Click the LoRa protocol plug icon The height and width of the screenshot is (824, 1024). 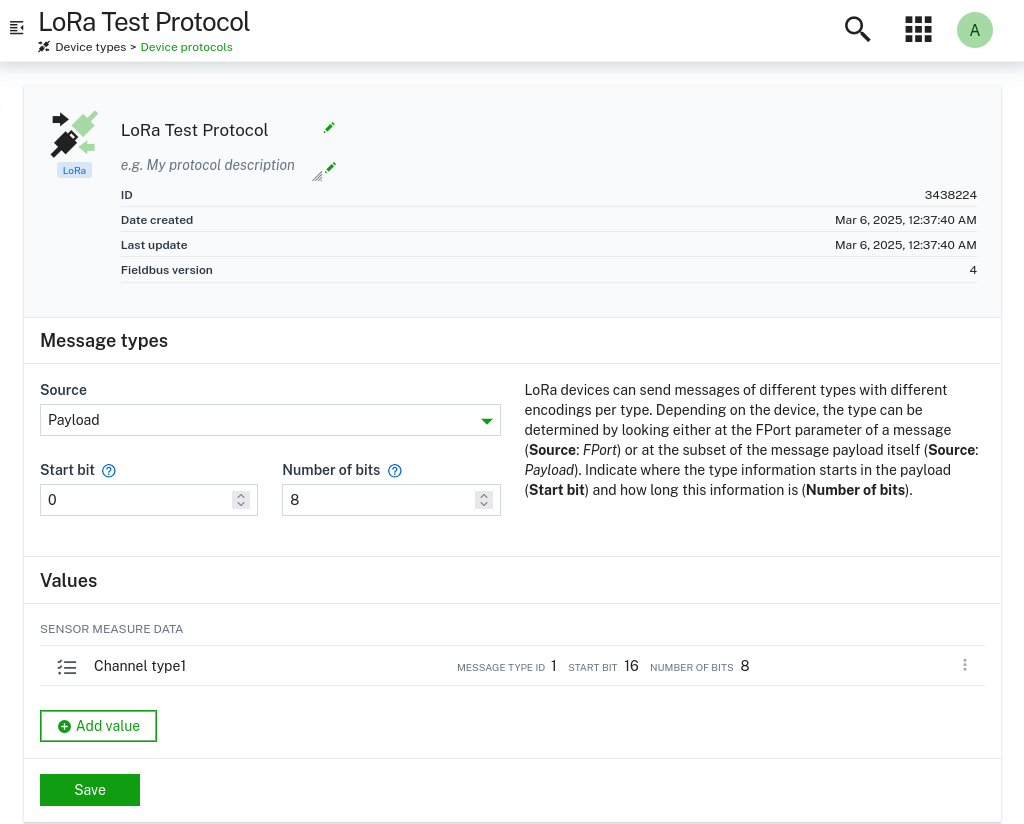pyautogui.click(x=73, y=135)
